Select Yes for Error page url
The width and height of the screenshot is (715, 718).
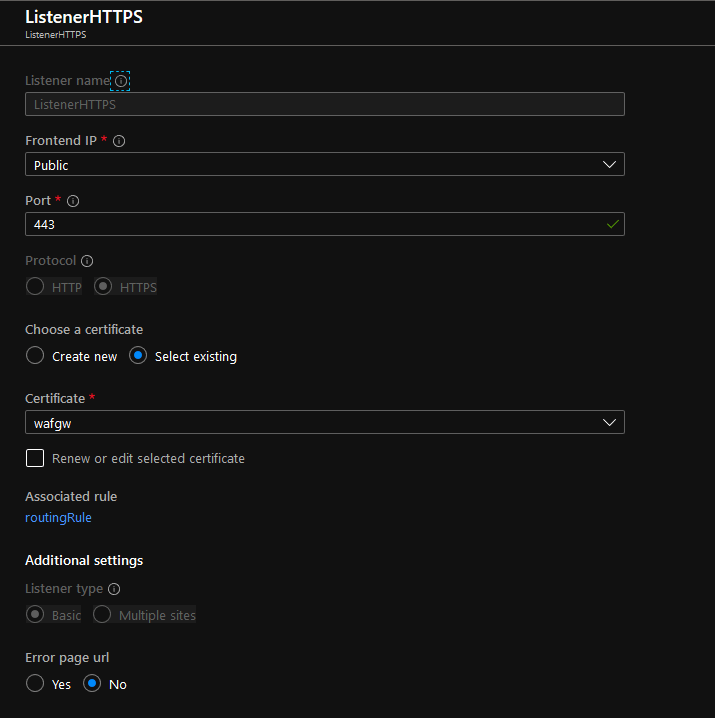35,684
